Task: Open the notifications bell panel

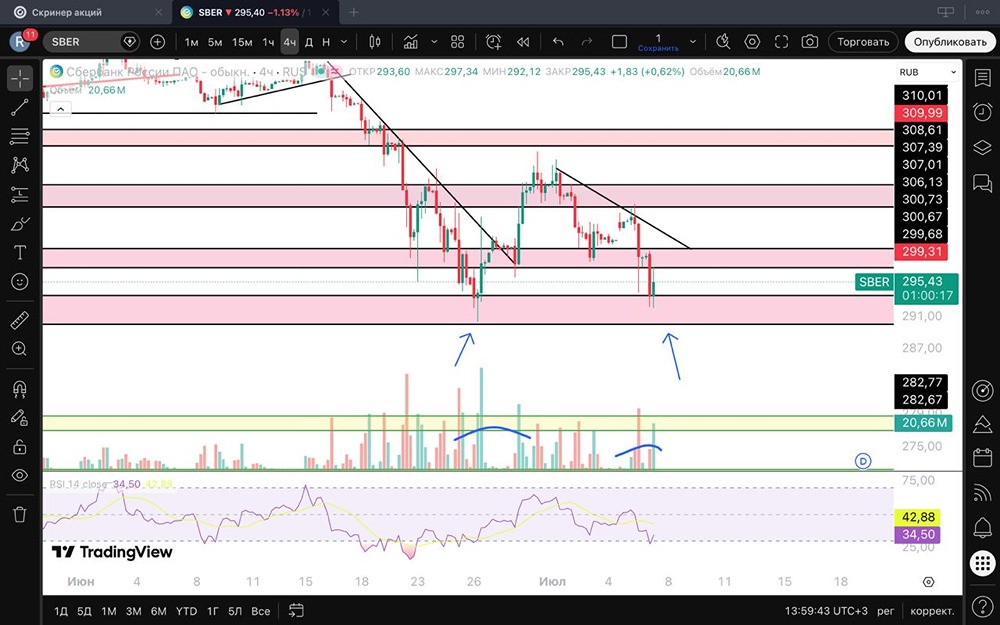Action: [x=982, y=527]
